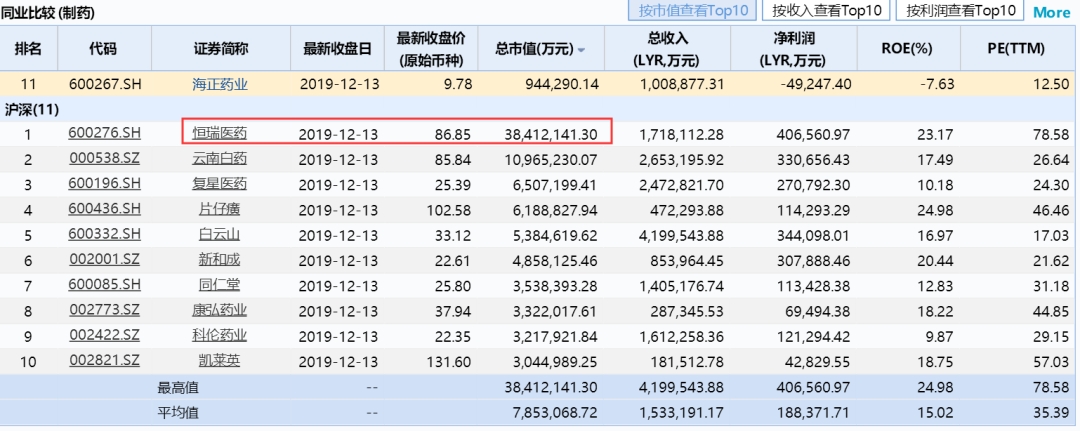Select ROE value 9.87
Image resolution: width=1080 pixels, height=431 pixels.
point(940,335)
